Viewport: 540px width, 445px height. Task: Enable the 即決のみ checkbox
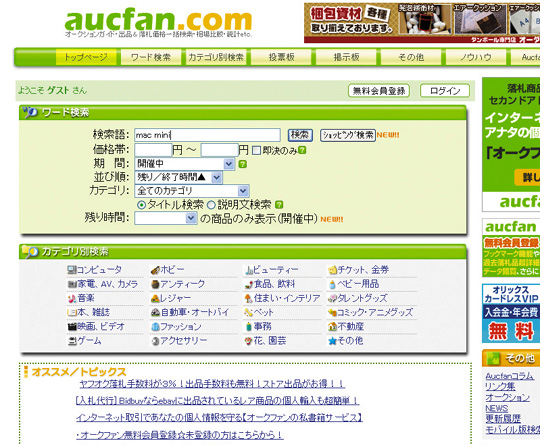[x=256, y=151]
